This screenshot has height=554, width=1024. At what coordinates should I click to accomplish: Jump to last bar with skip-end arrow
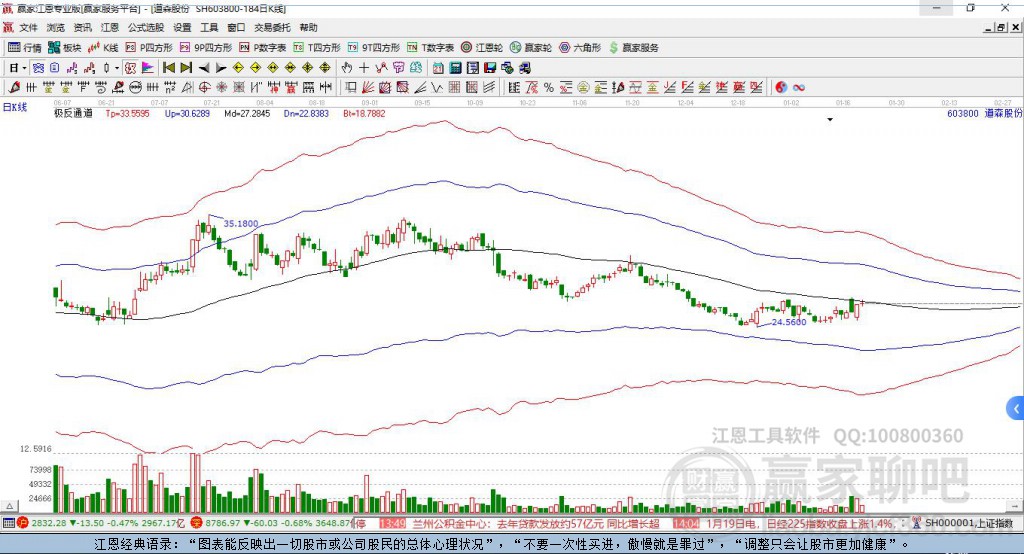tap(186, 68)
